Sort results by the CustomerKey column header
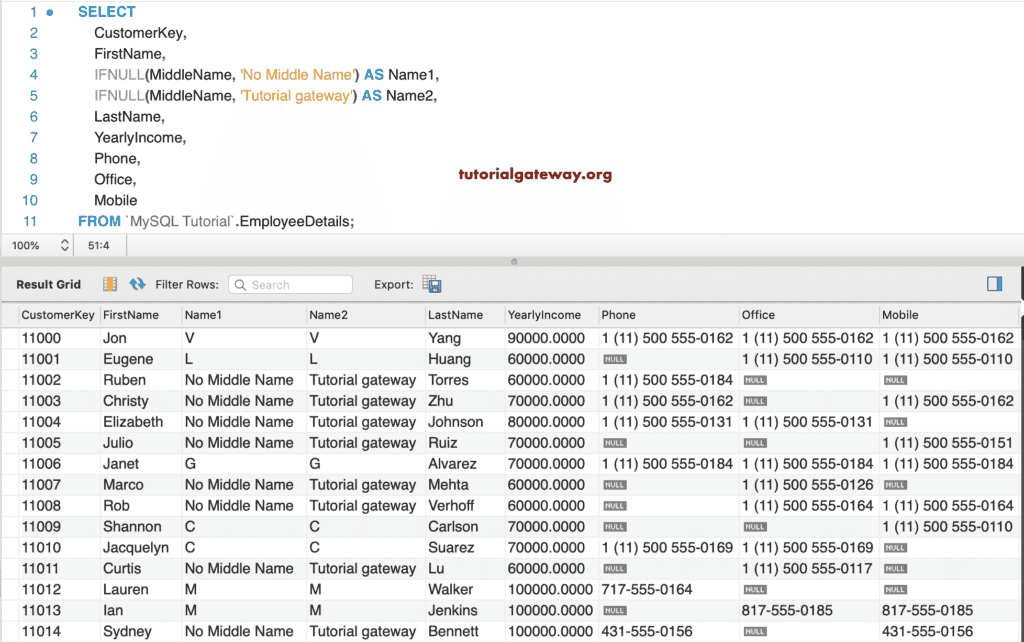Viewport: 1024px width, 642px height. tap(57, 315)
